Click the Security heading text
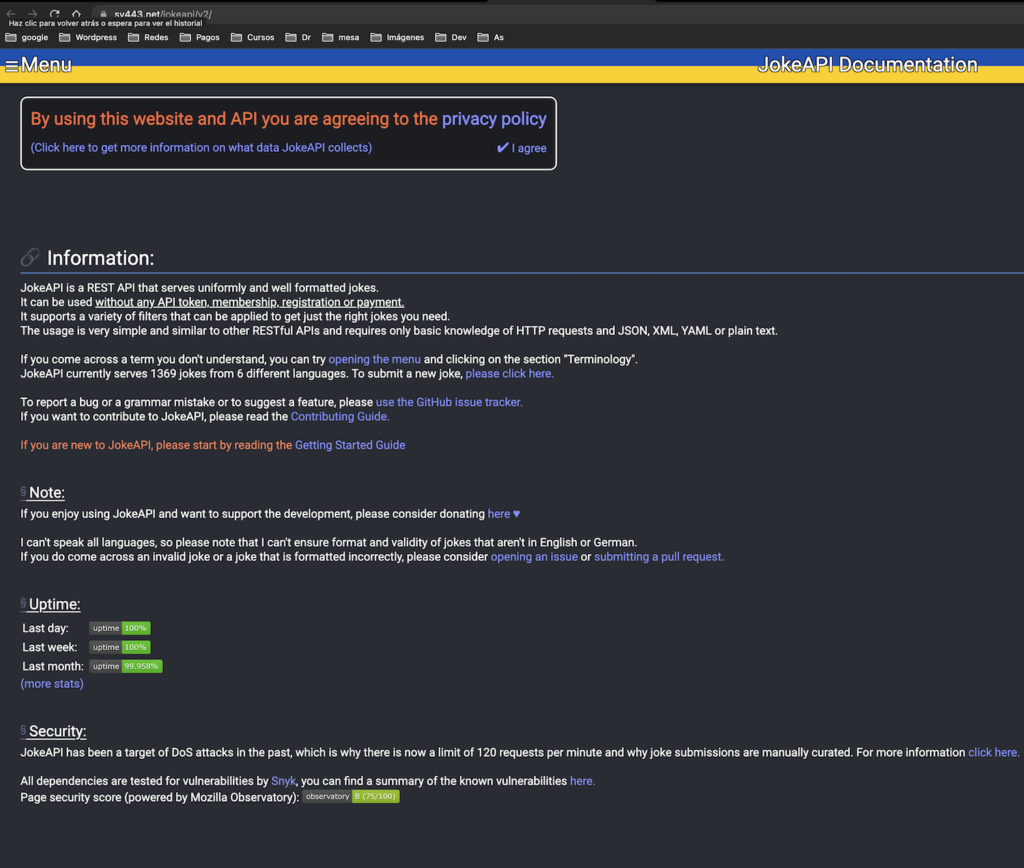The width and height of the screenshot is (1024, 868). [57, 731]
